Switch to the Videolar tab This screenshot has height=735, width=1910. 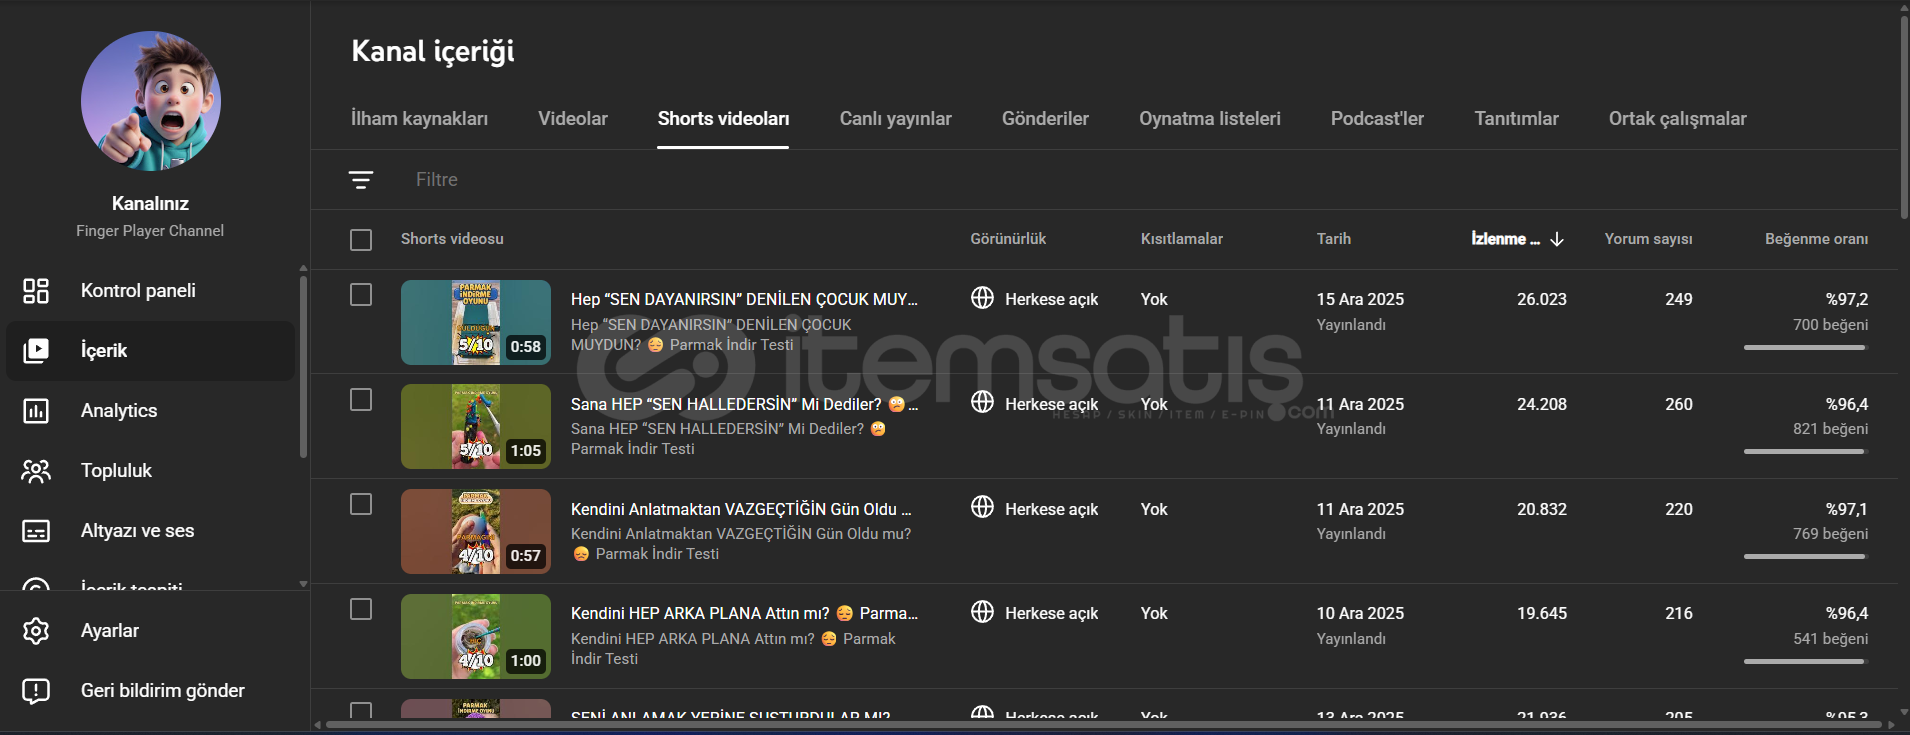tap(572, 119)
